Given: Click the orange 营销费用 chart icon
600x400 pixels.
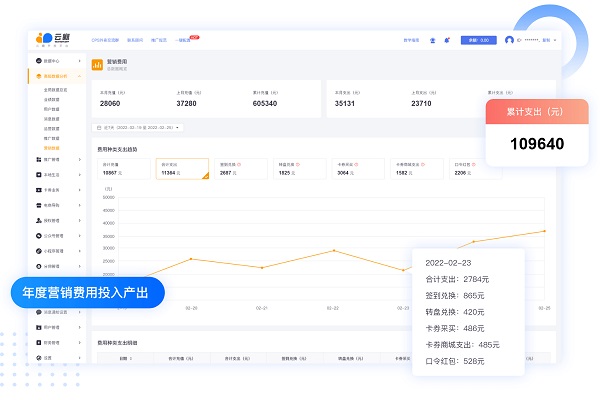Looking at the screenshot, I should (97, 65).
